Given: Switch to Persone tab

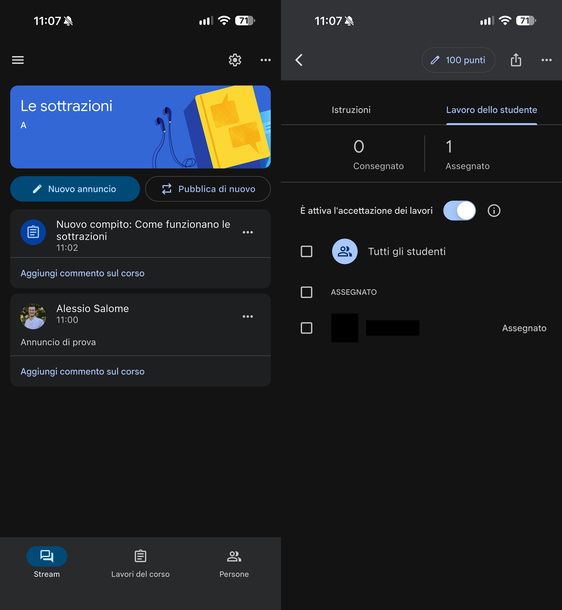Looking at the screenshot, I should pos(234,562).
